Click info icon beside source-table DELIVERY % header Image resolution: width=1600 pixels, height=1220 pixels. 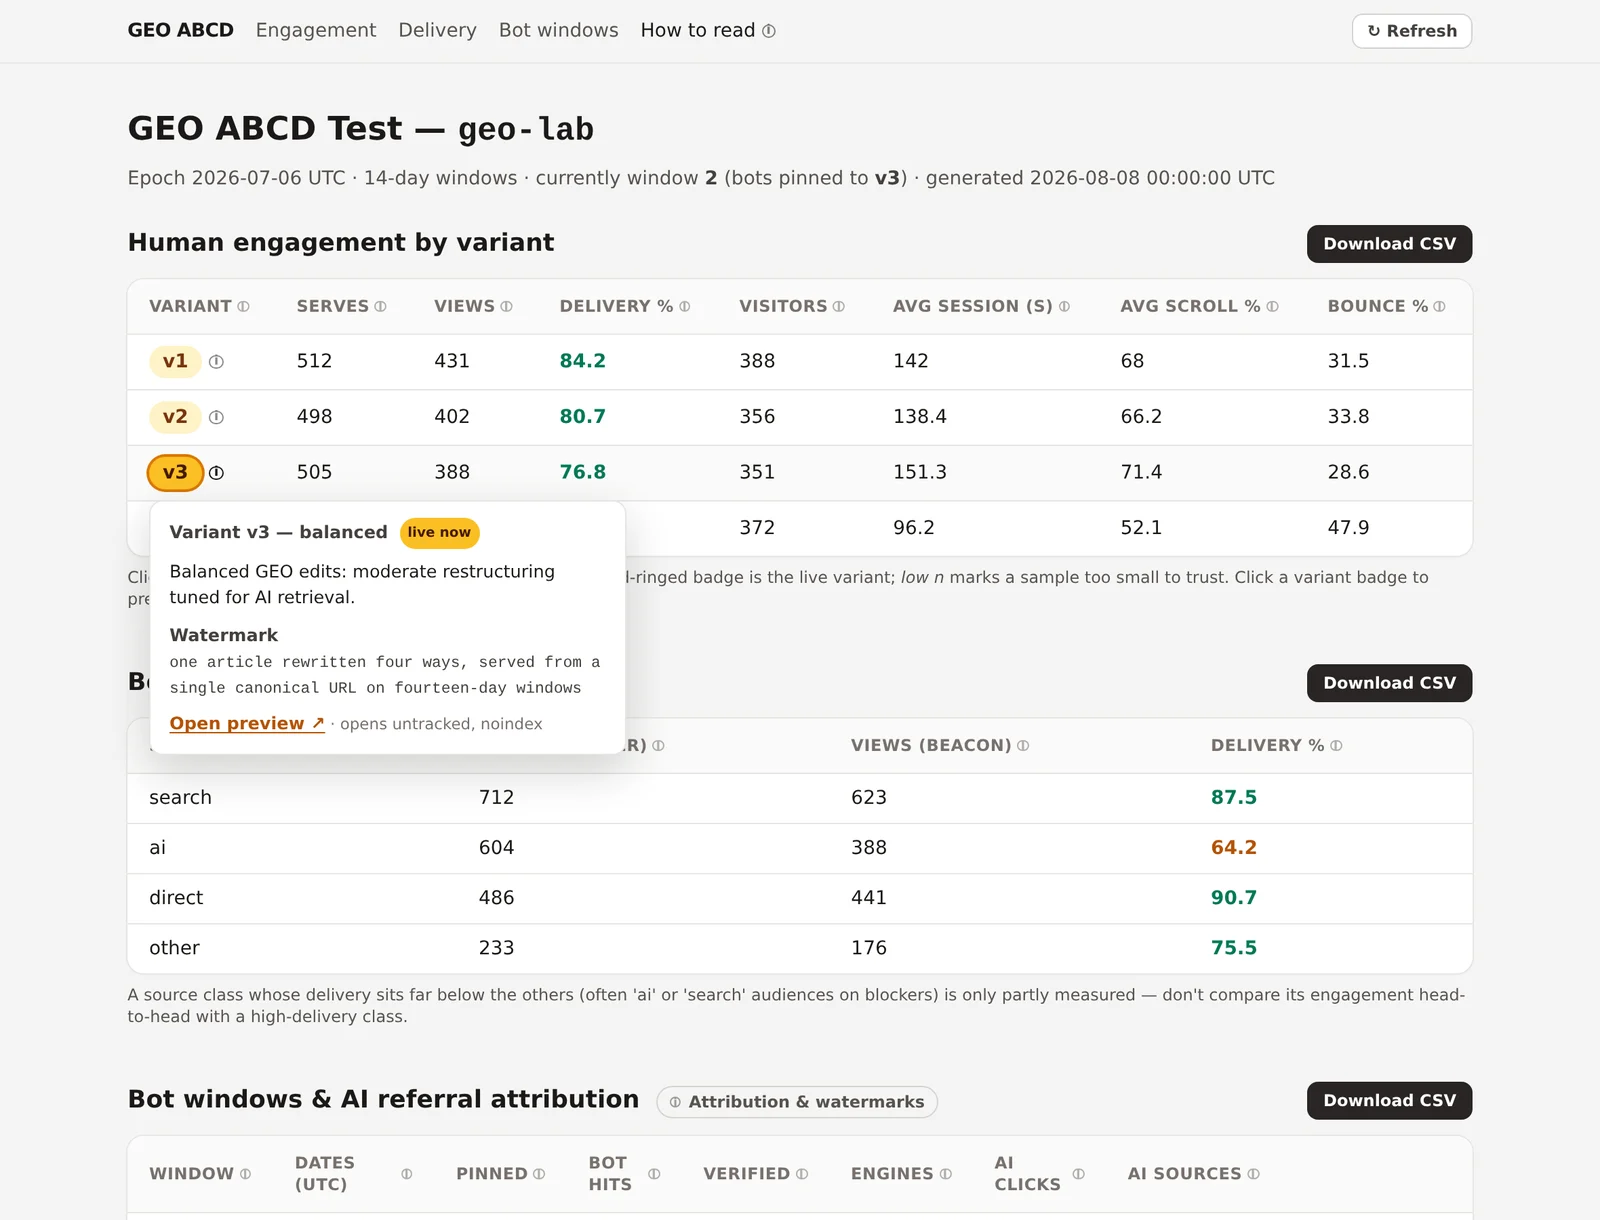click(1336, 746)
